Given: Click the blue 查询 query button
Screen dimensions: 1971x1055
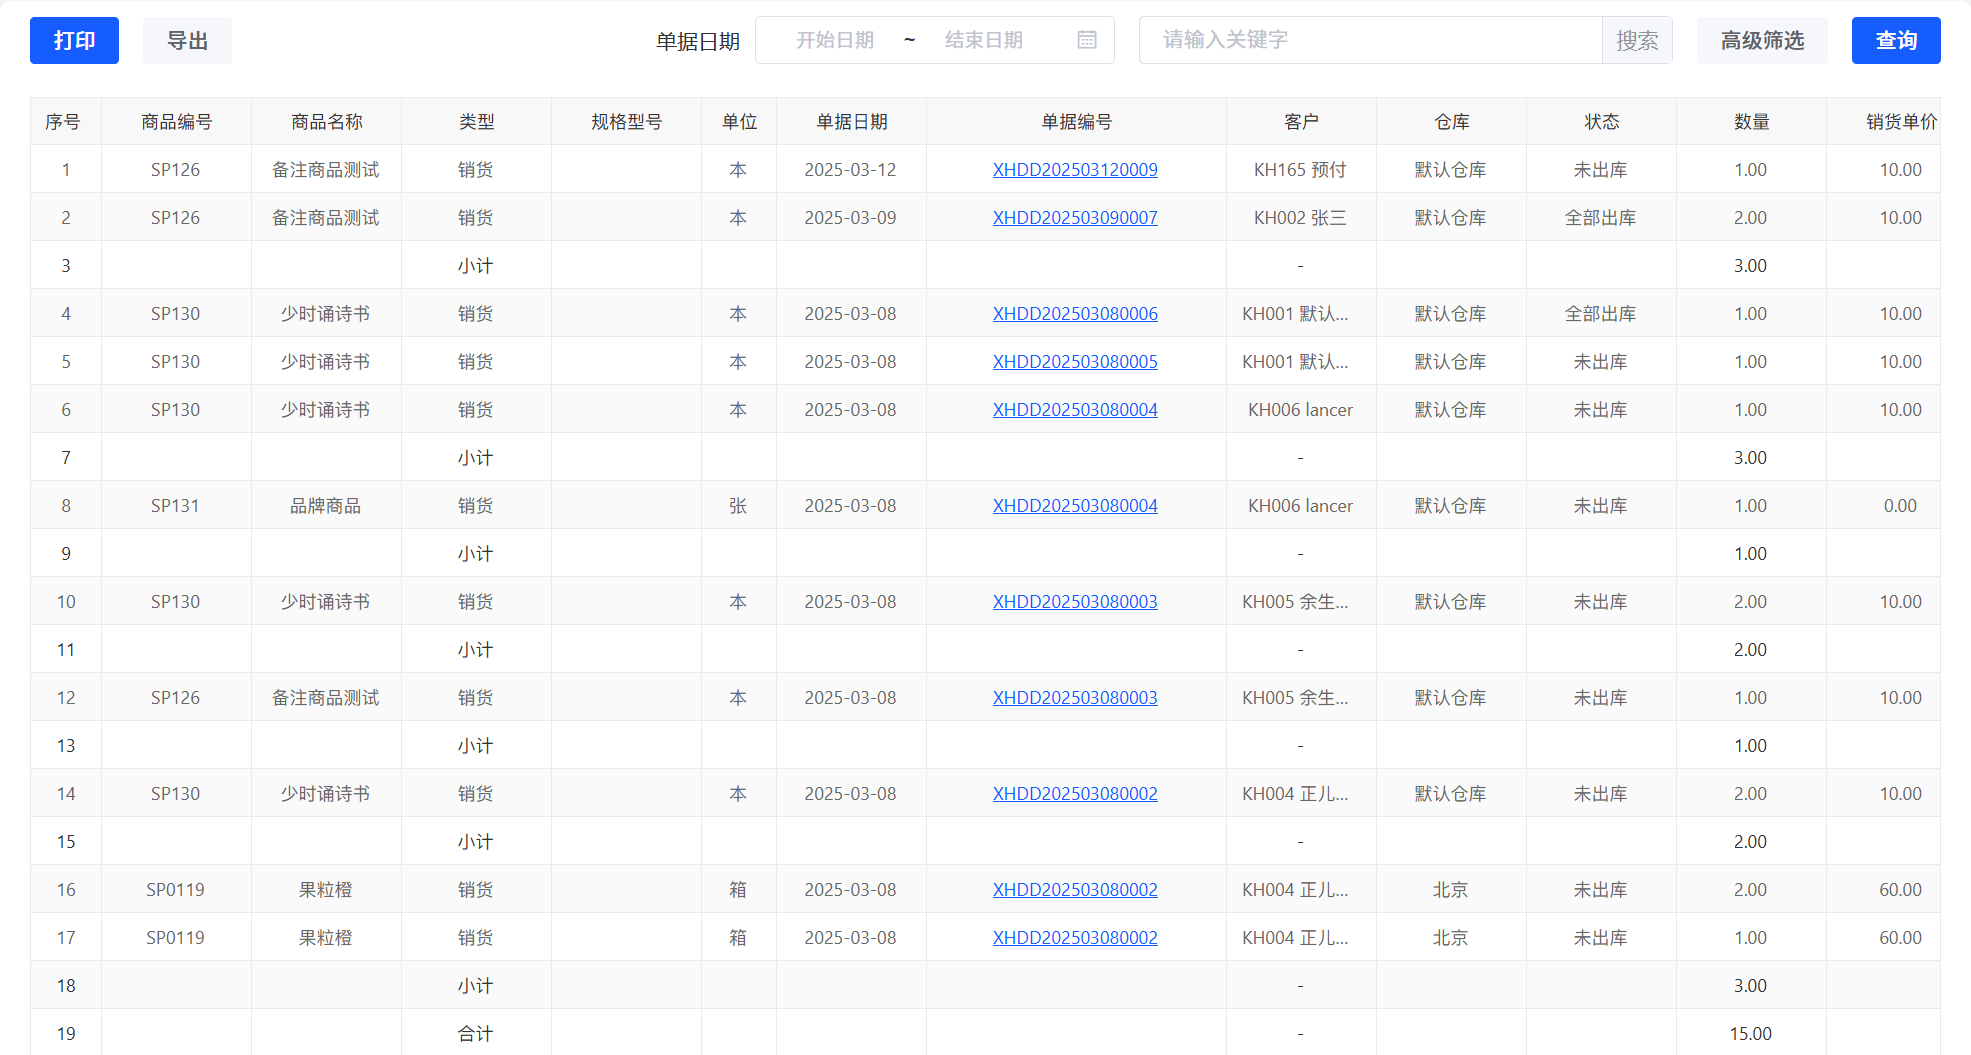Looking at the screenshot, I should pyautogui.click(x=1895, y=40).
